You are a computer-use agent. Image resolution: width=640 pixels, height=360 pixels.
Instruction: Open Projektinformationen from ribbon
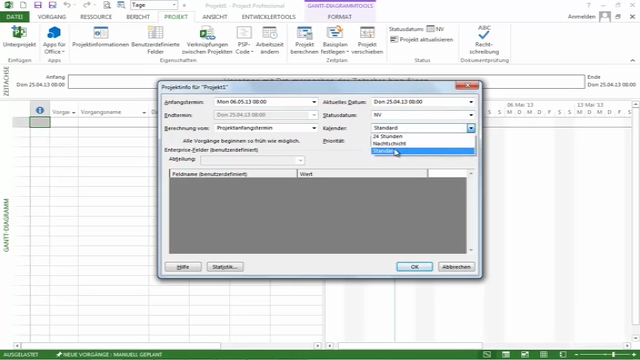coord(100,37)
